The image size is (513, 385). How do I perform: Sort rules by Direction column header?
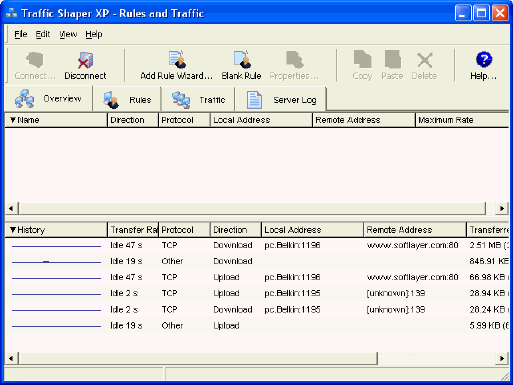click(x=133, y=120)
